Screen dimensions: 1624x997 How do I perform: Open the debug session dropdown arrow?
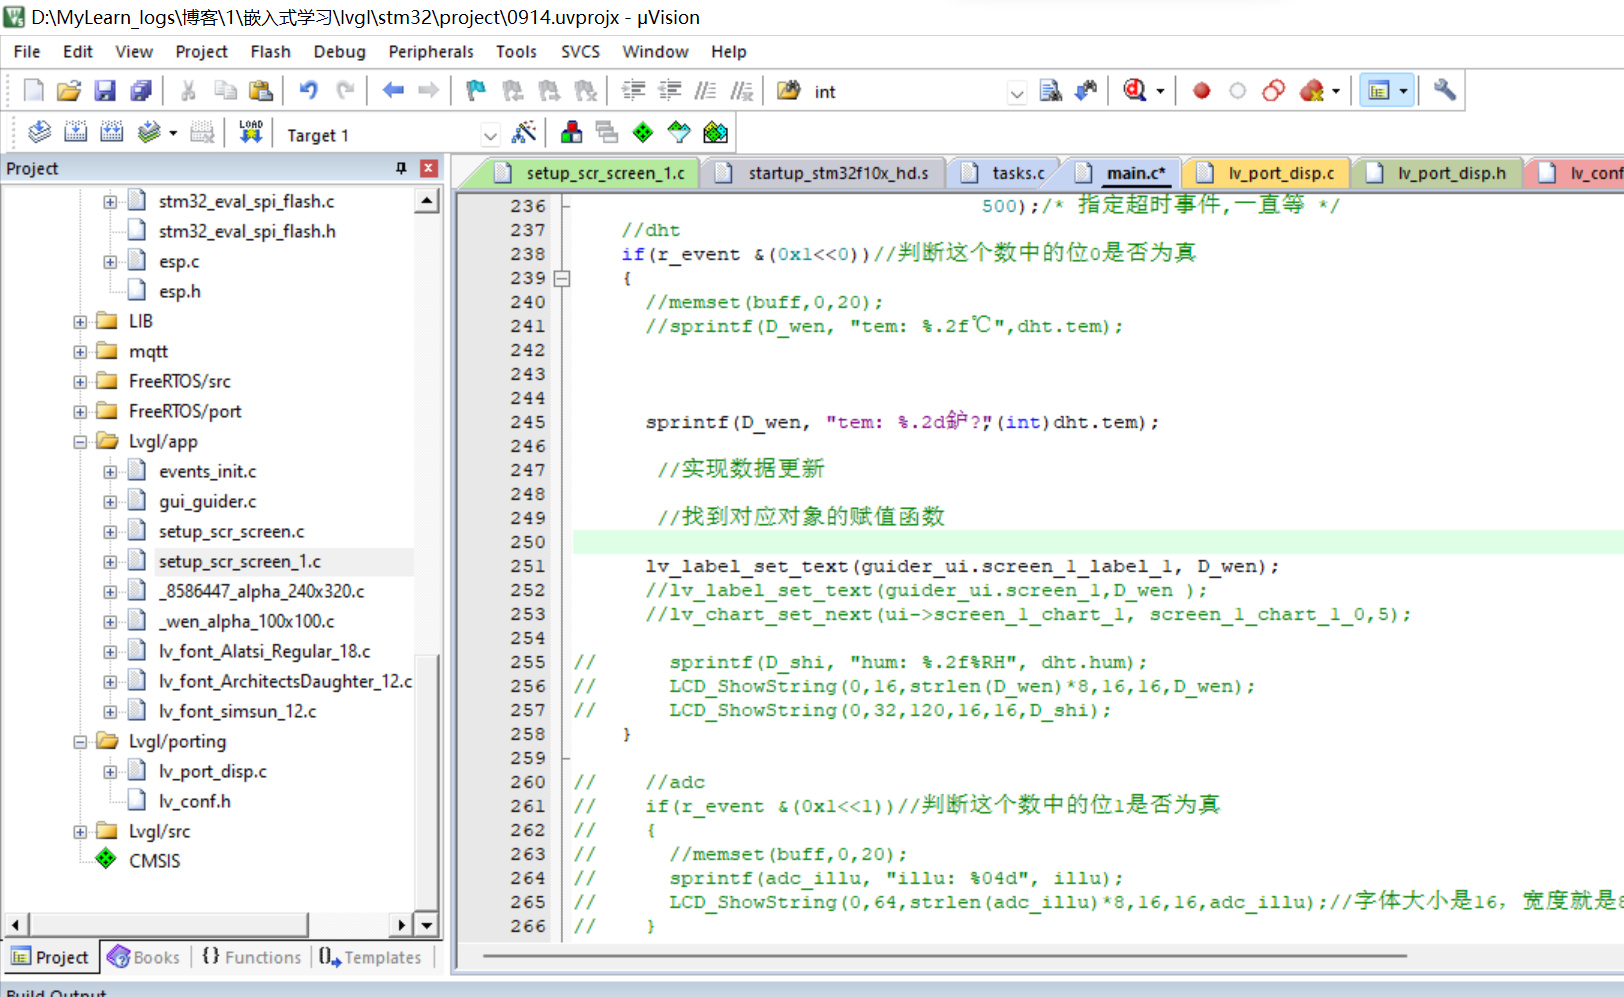coord(1160,91)
